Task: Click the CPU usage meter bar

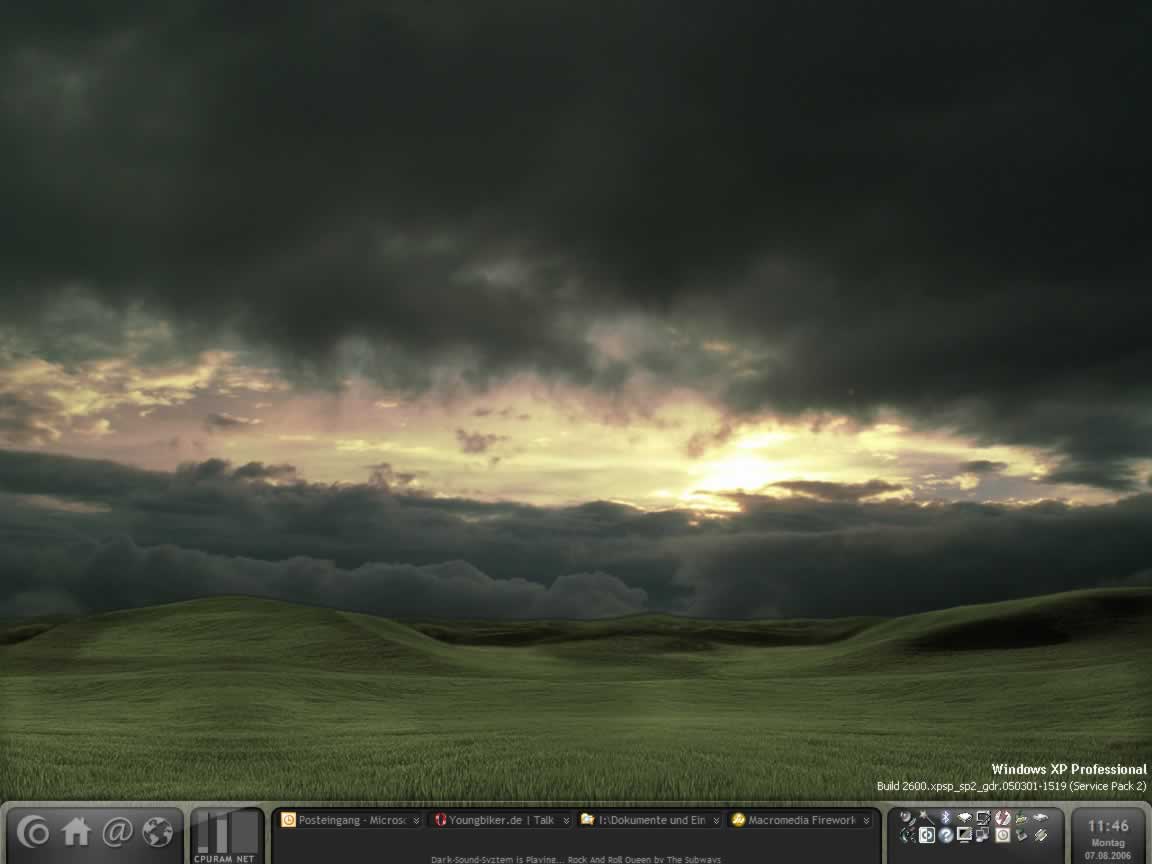Action: (x=204, y=833)
